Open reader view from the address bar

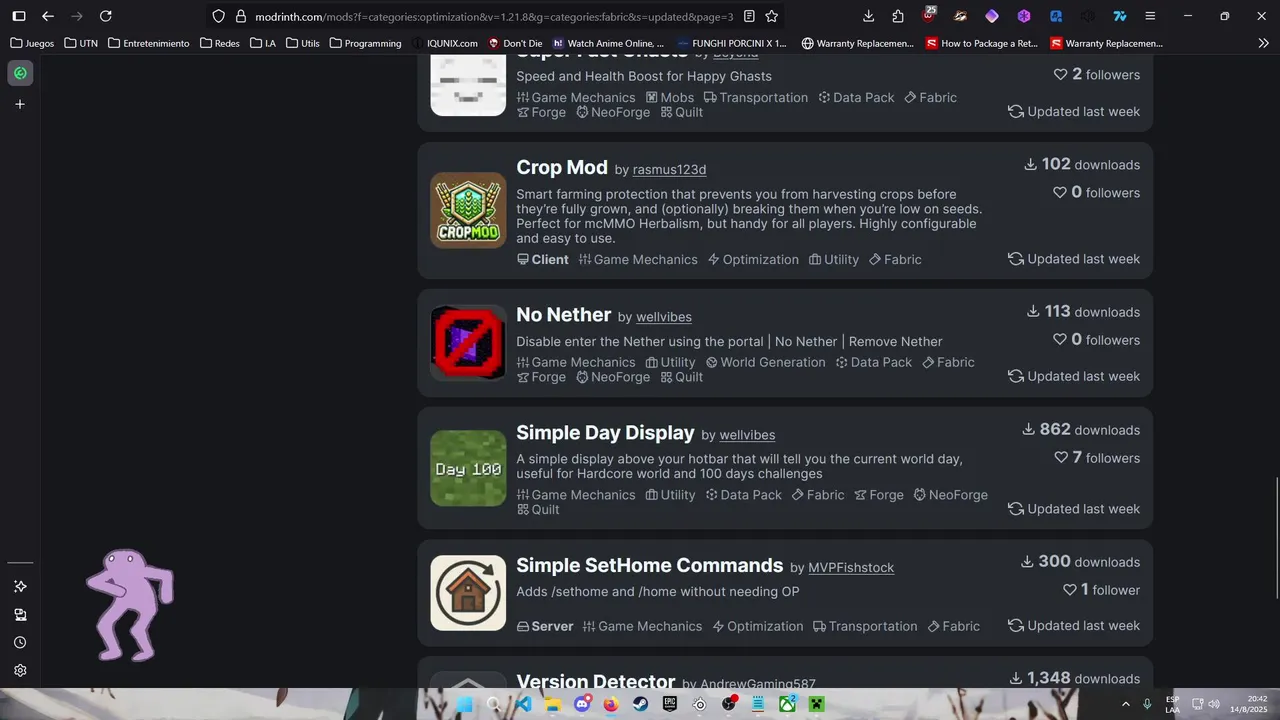[x=749, y=16]
